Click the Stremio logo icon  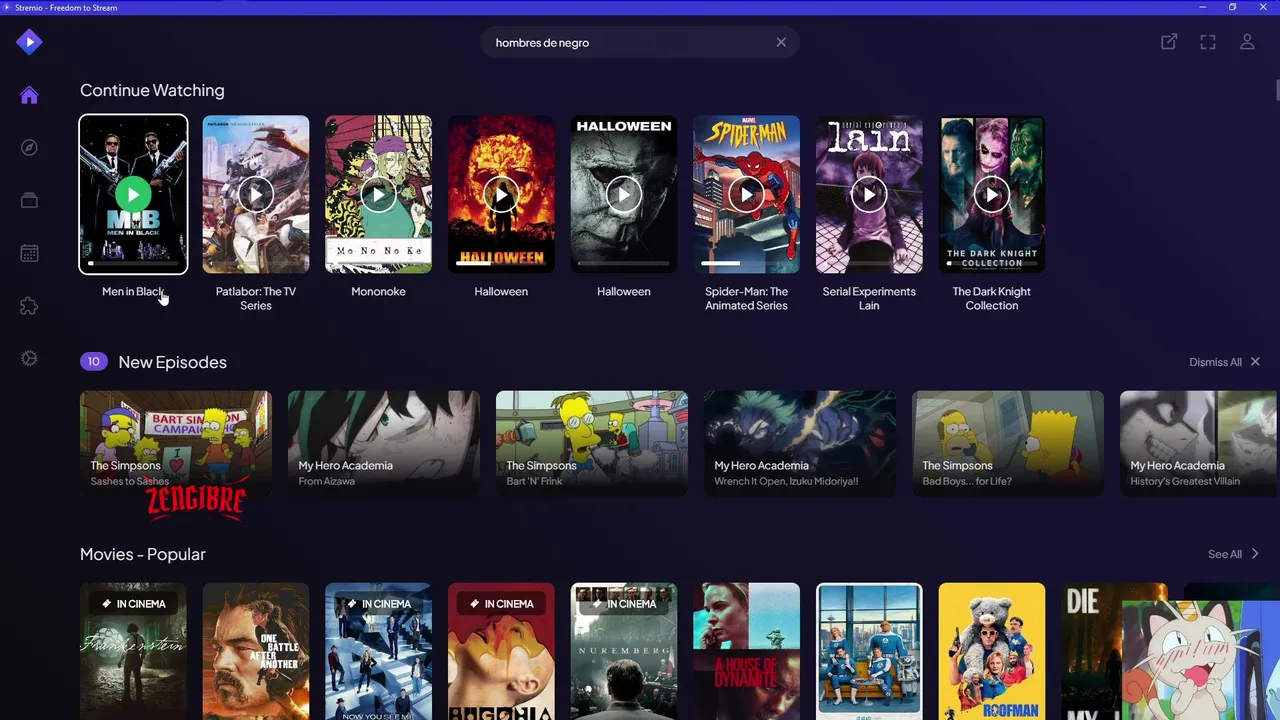[29, 42]
